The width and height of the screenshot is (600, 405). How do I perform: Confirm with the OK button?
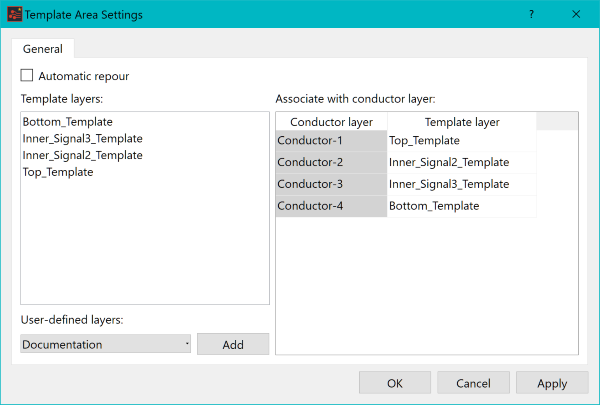point(395,383)
